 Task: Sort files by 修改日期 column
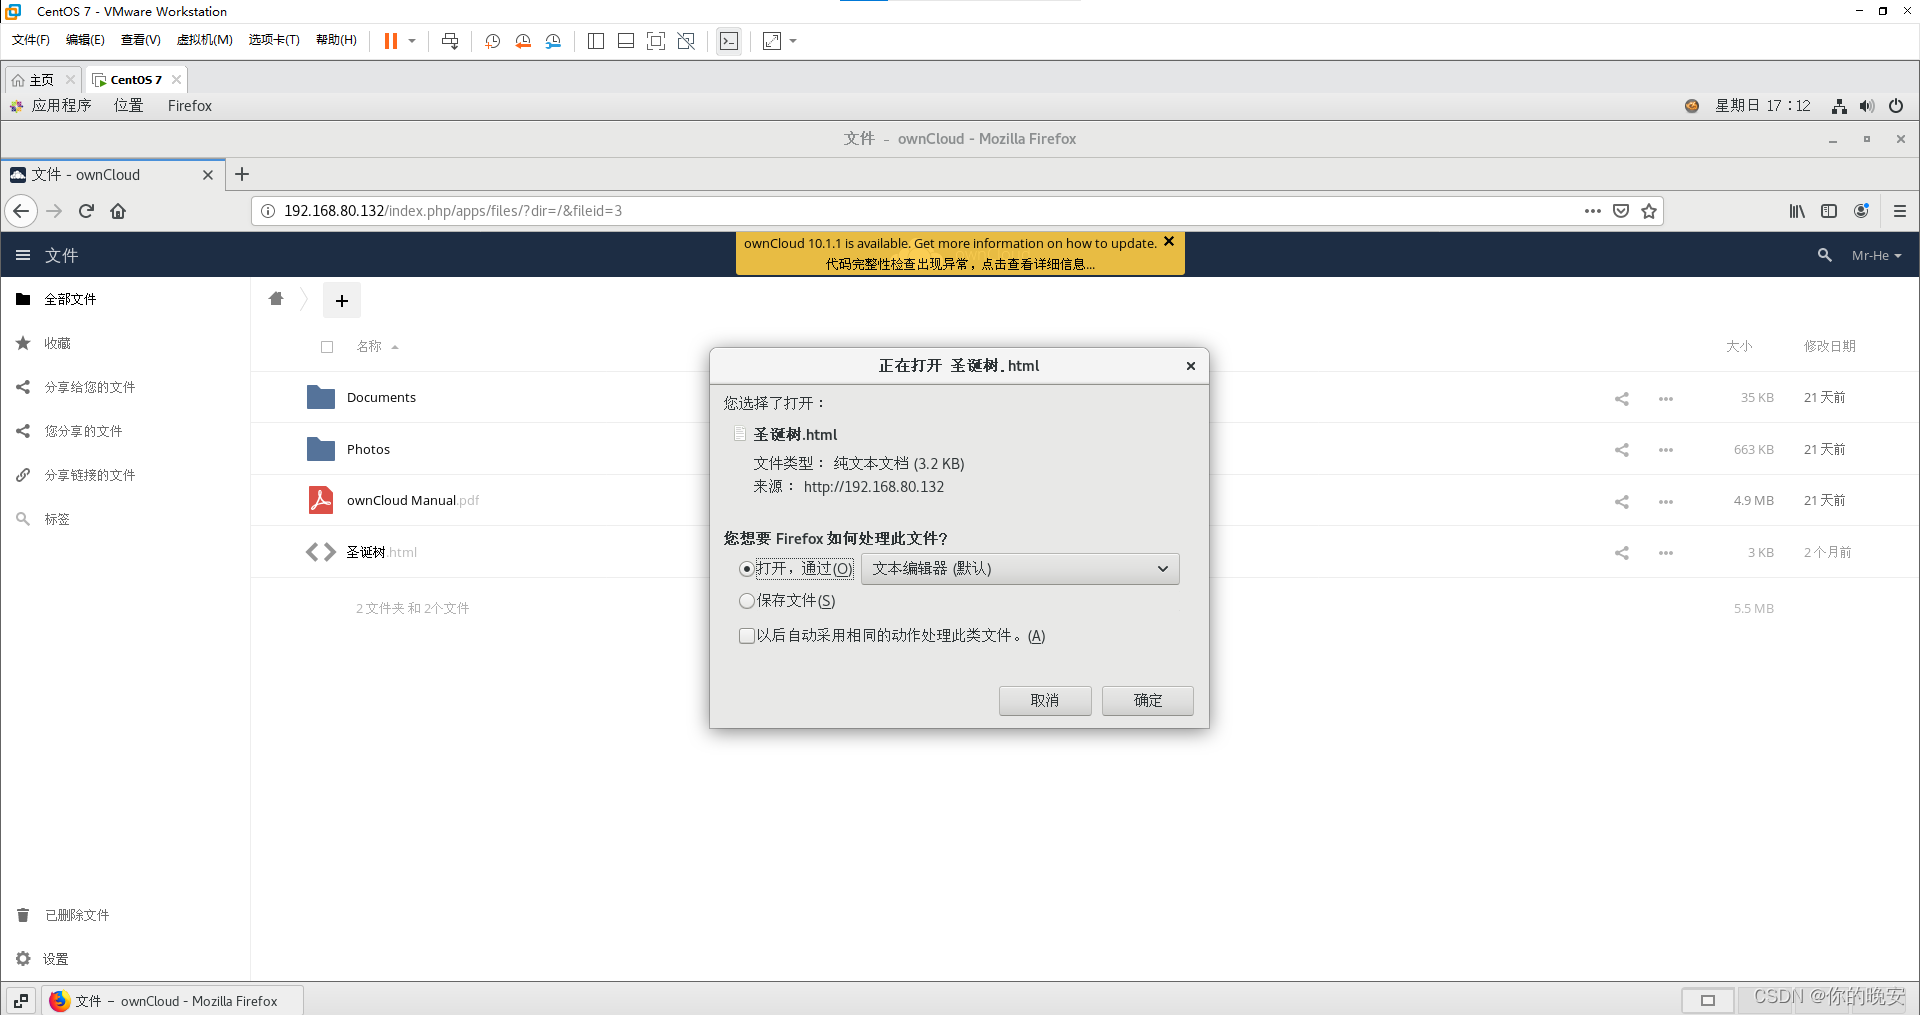point(1829,346)
